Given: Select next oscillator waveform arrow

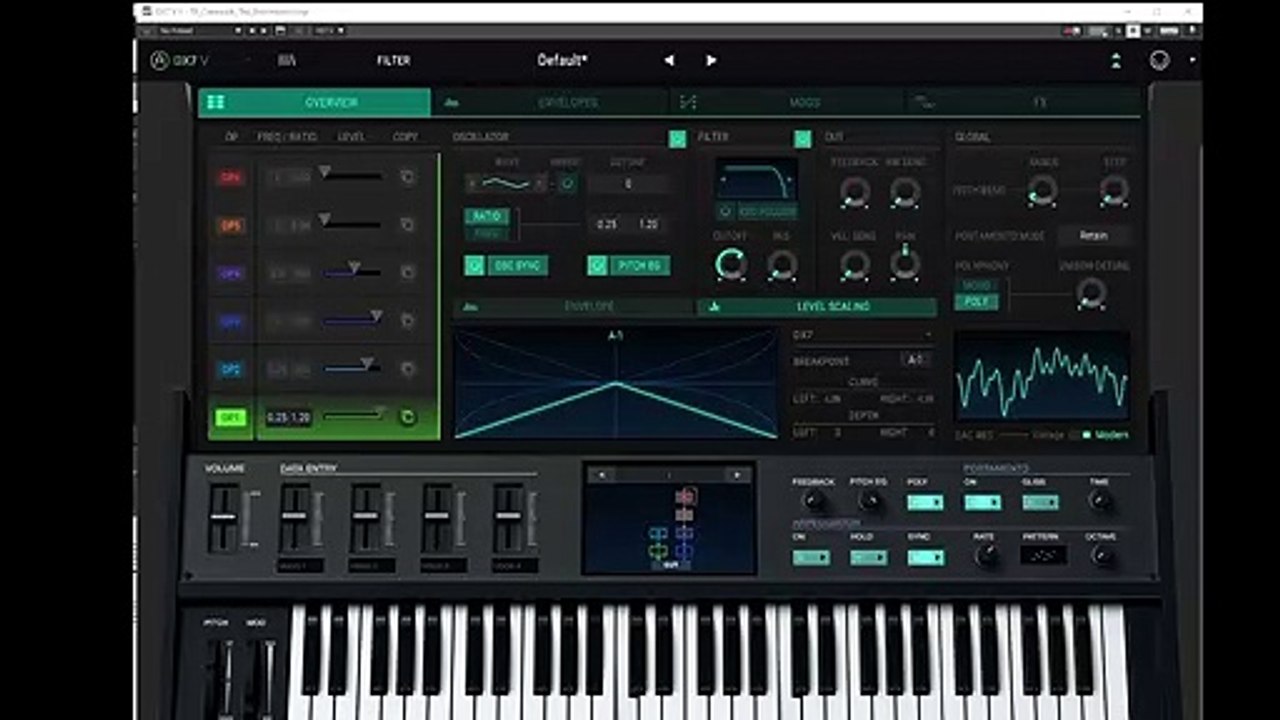Looking at the screenshot, I should (539, 183).
